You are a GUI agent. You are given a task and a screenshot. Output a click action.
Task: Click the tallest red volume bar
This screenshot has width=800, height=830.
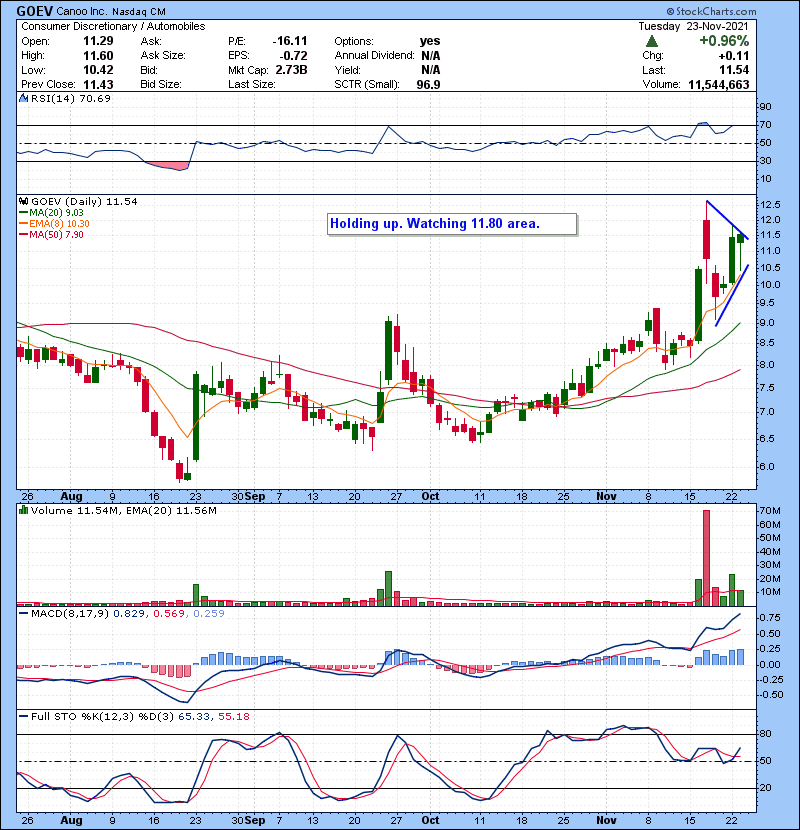click(706, 558)
